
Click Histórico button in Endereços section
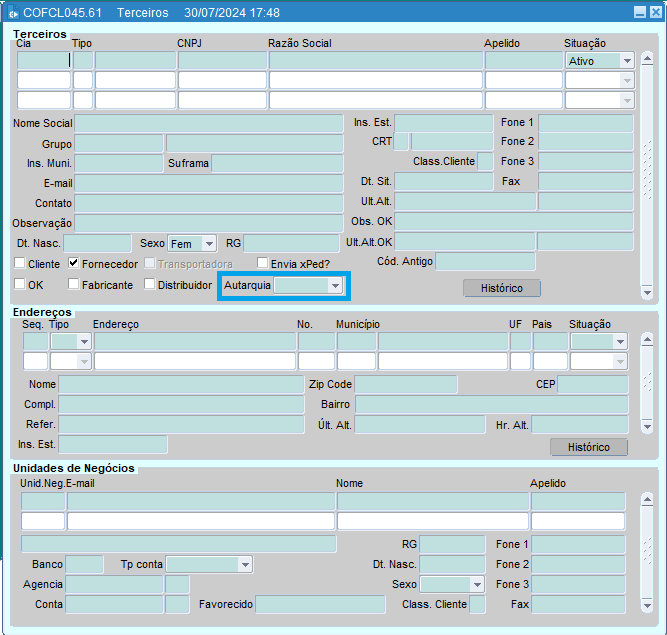(589, 447)
